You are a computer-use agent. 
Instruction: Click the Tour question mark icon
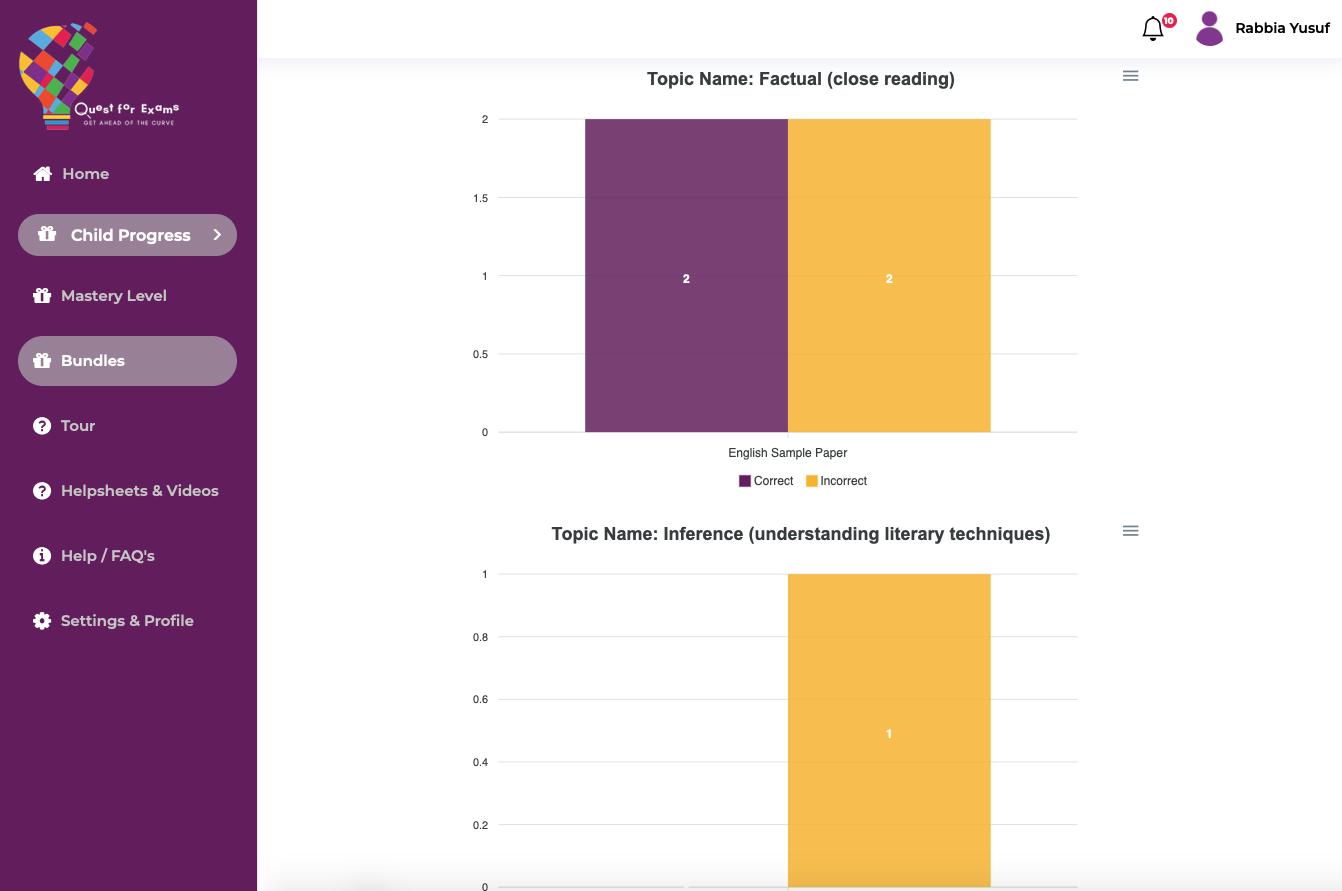tap(42, 426)
